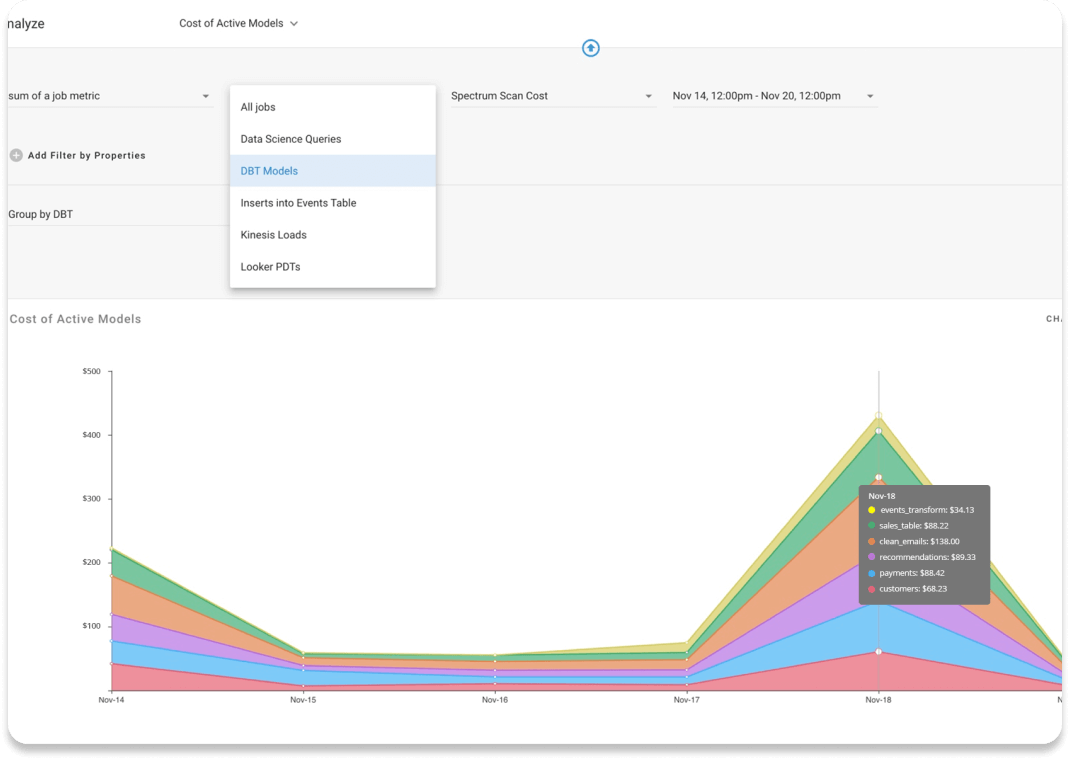The width and height of the screenshot is (1070, 760).
Task: Open the date range dropdown
Action: pos(870,96)
